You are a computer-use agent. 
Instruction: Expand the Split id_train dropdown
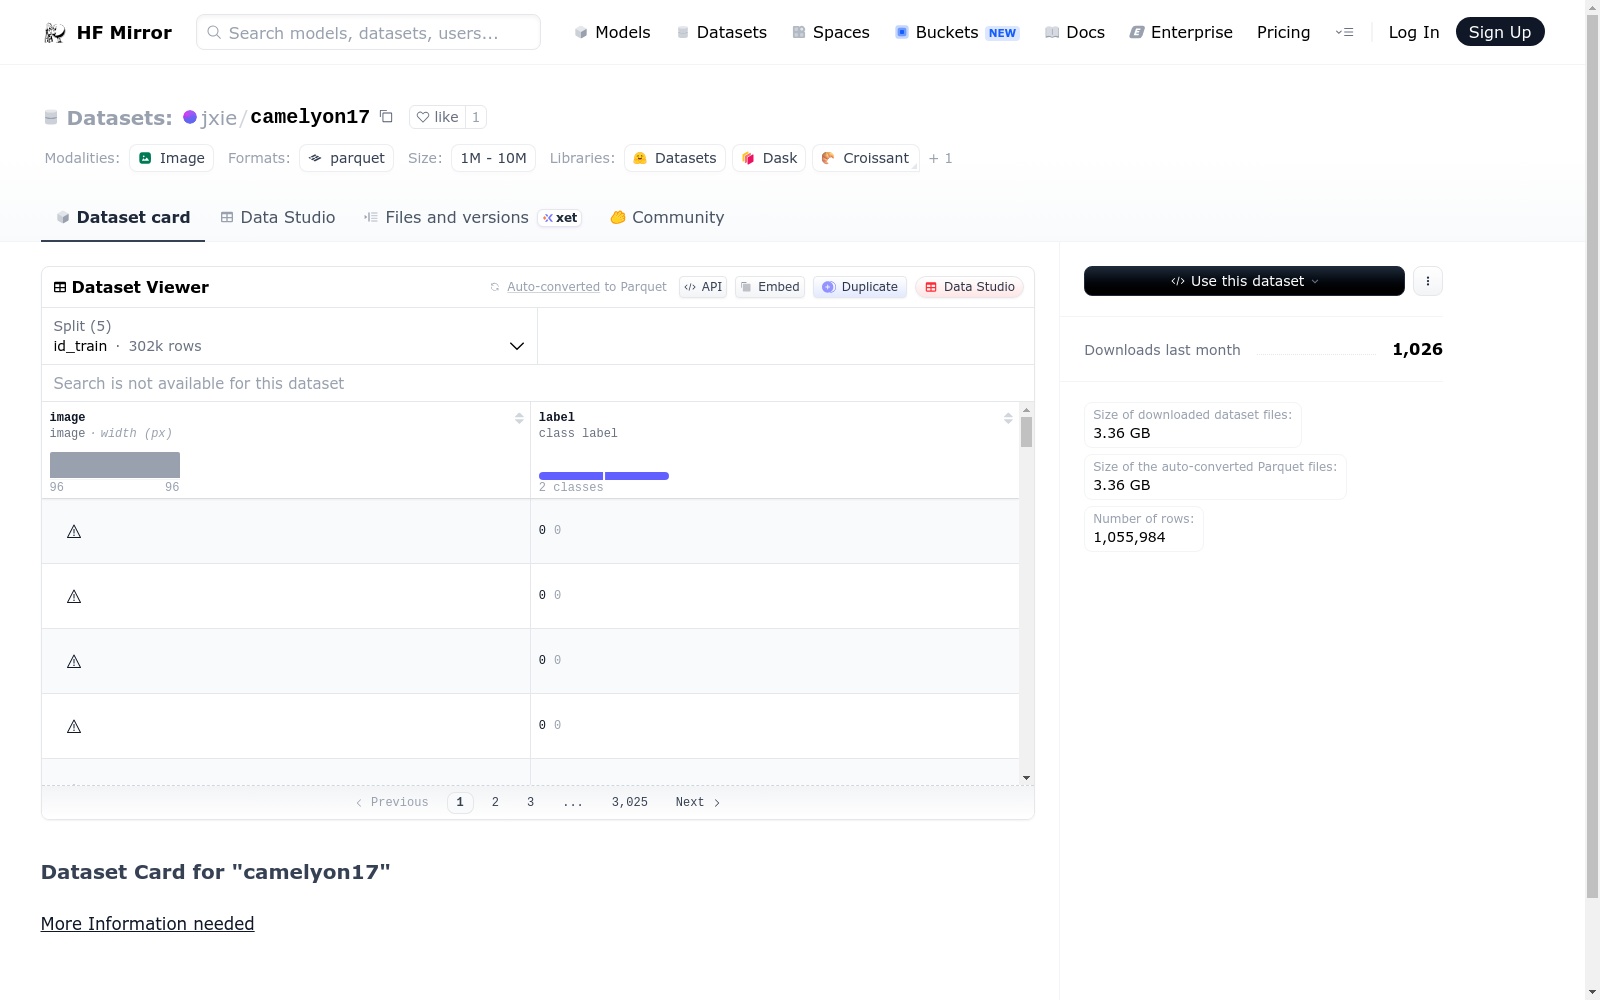point(289,336)
